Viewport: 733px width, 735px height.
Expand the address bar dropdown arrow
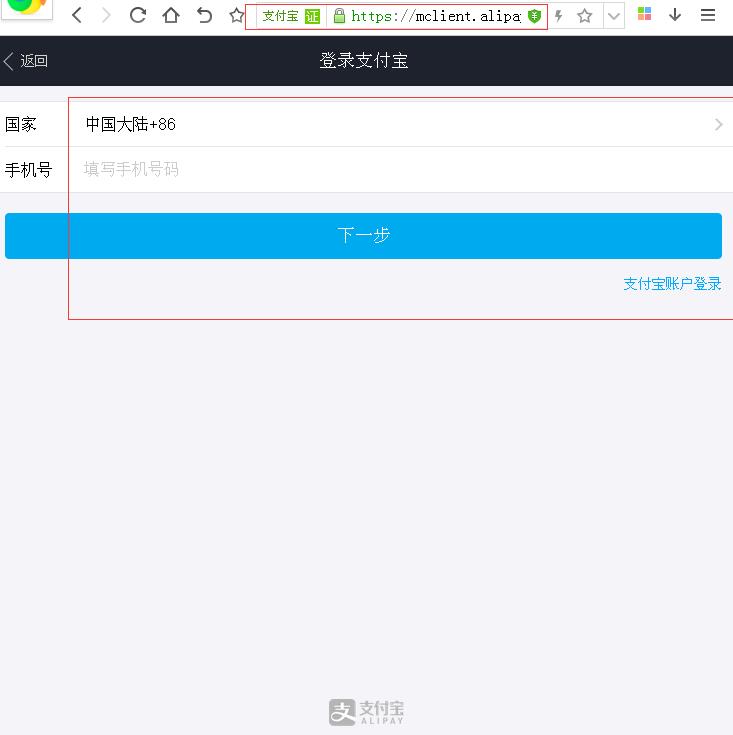(x=613, y=16)
